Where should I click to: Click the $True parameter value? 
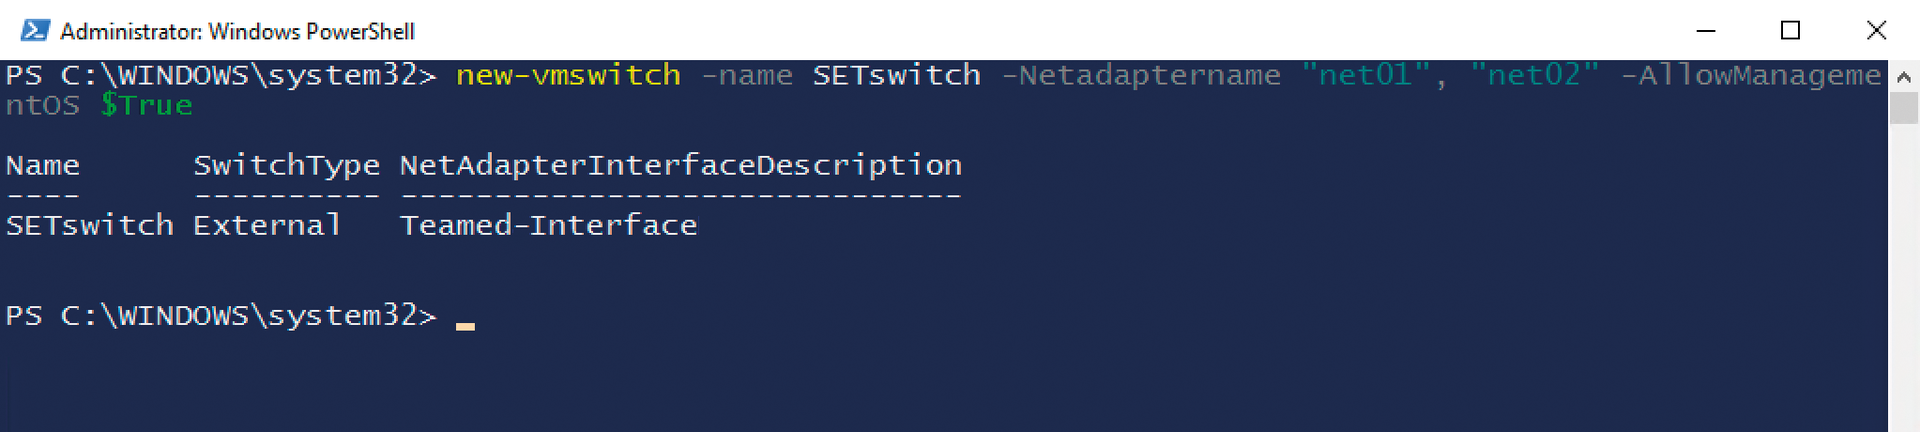pos(146,105)
